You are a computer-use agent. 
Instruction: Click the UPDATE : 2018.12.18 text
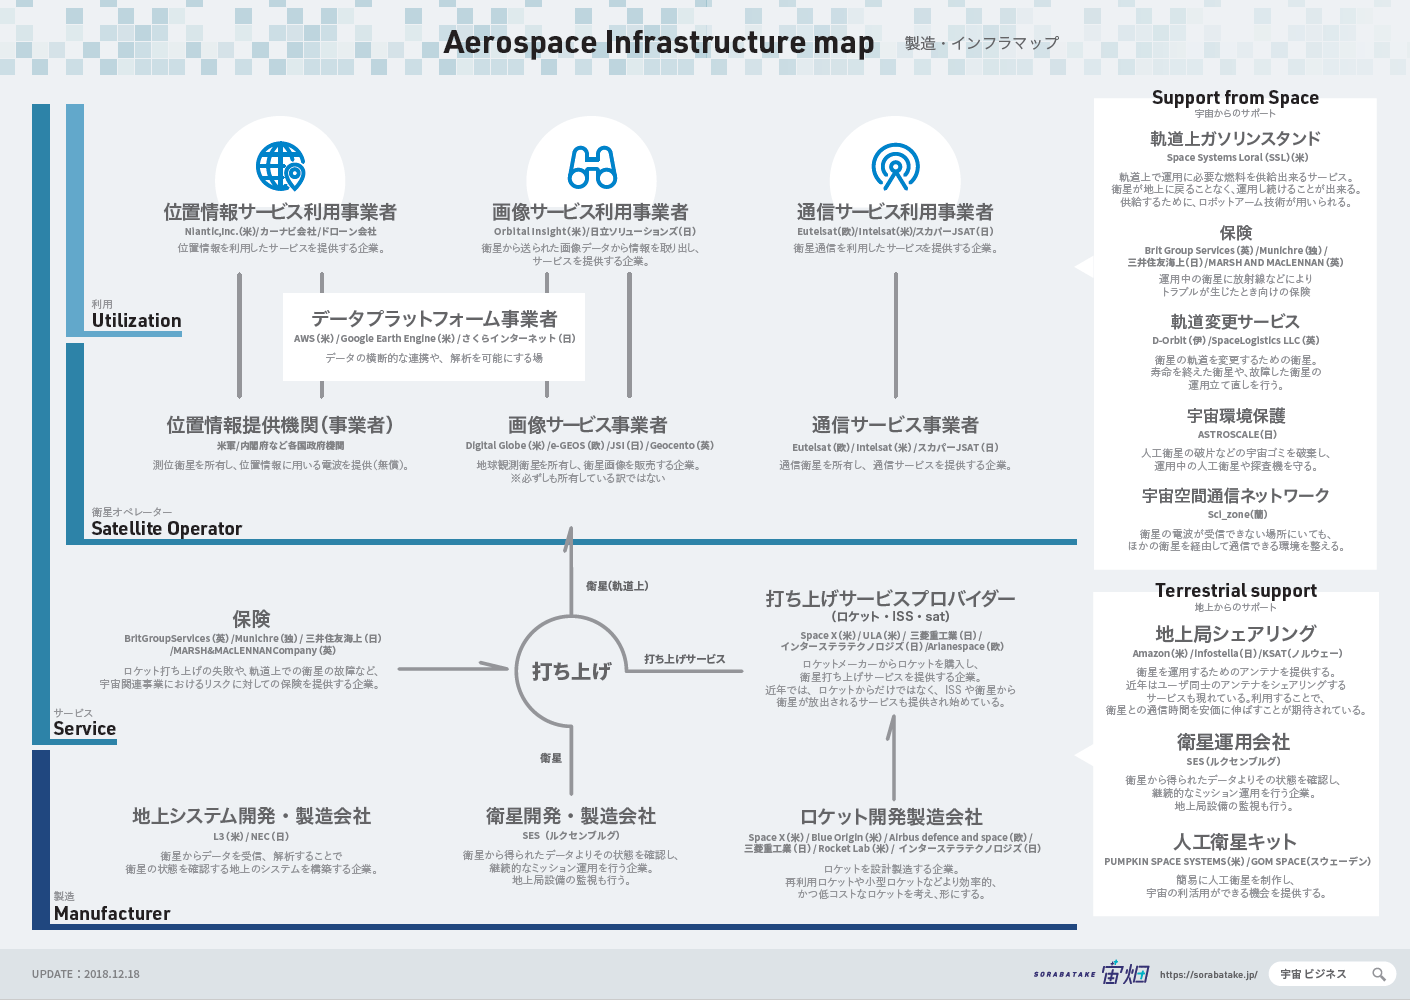[86, 974]
